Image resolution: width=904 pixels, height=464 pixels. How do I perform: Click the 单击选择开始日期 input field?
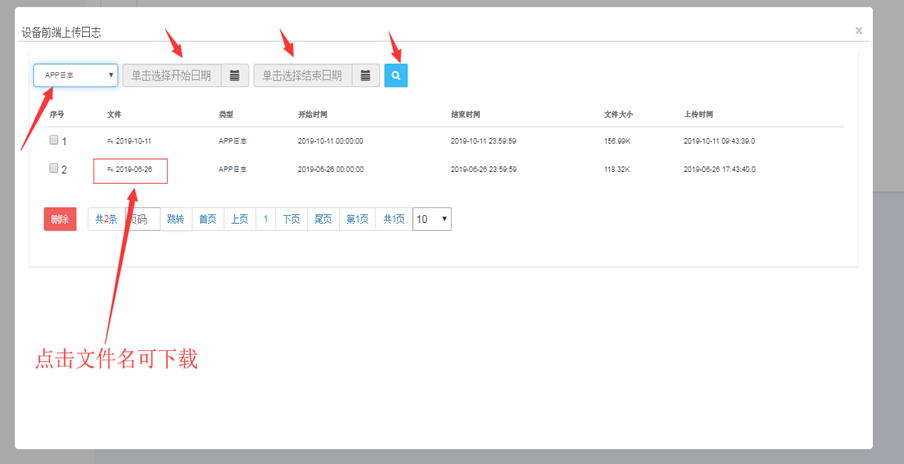tap(171, 75)
